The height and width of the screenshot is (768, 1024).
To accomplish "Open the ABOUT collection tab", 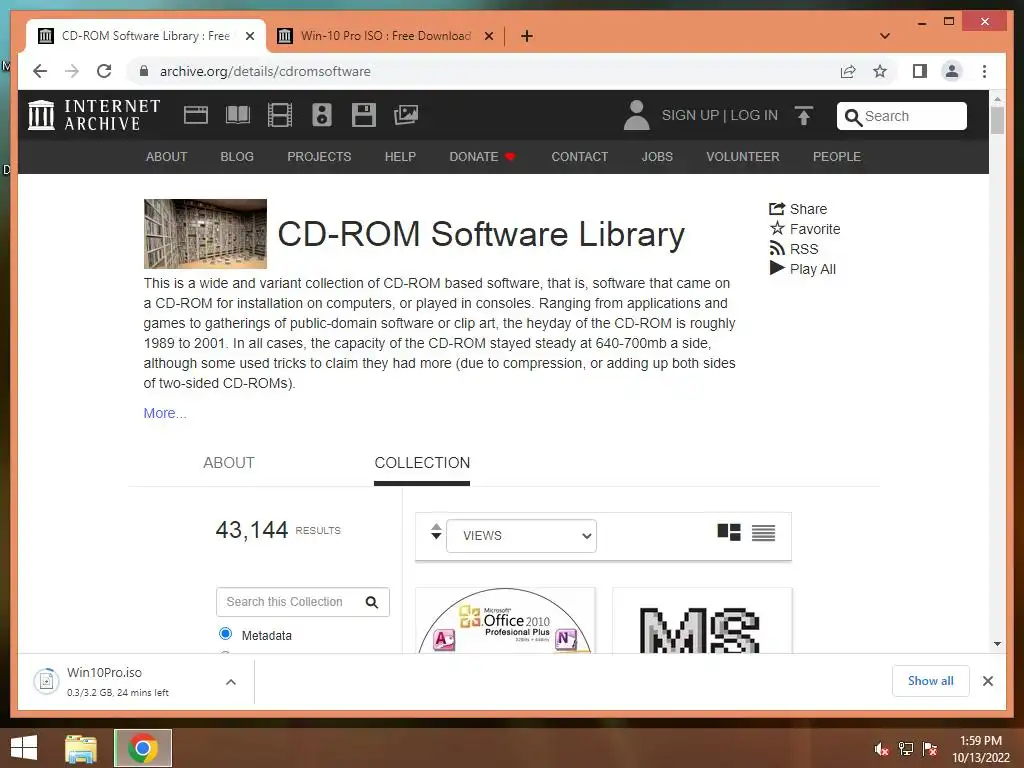I will 229,462.
